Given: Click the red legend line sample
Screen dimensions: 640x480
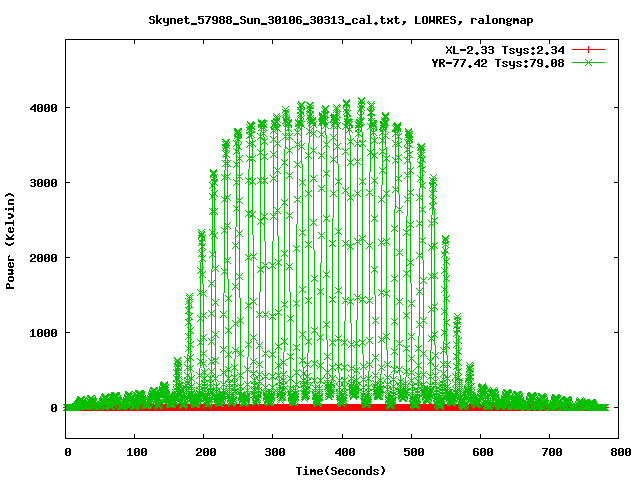Looking at the screenshot, I should tap(588, 50).
